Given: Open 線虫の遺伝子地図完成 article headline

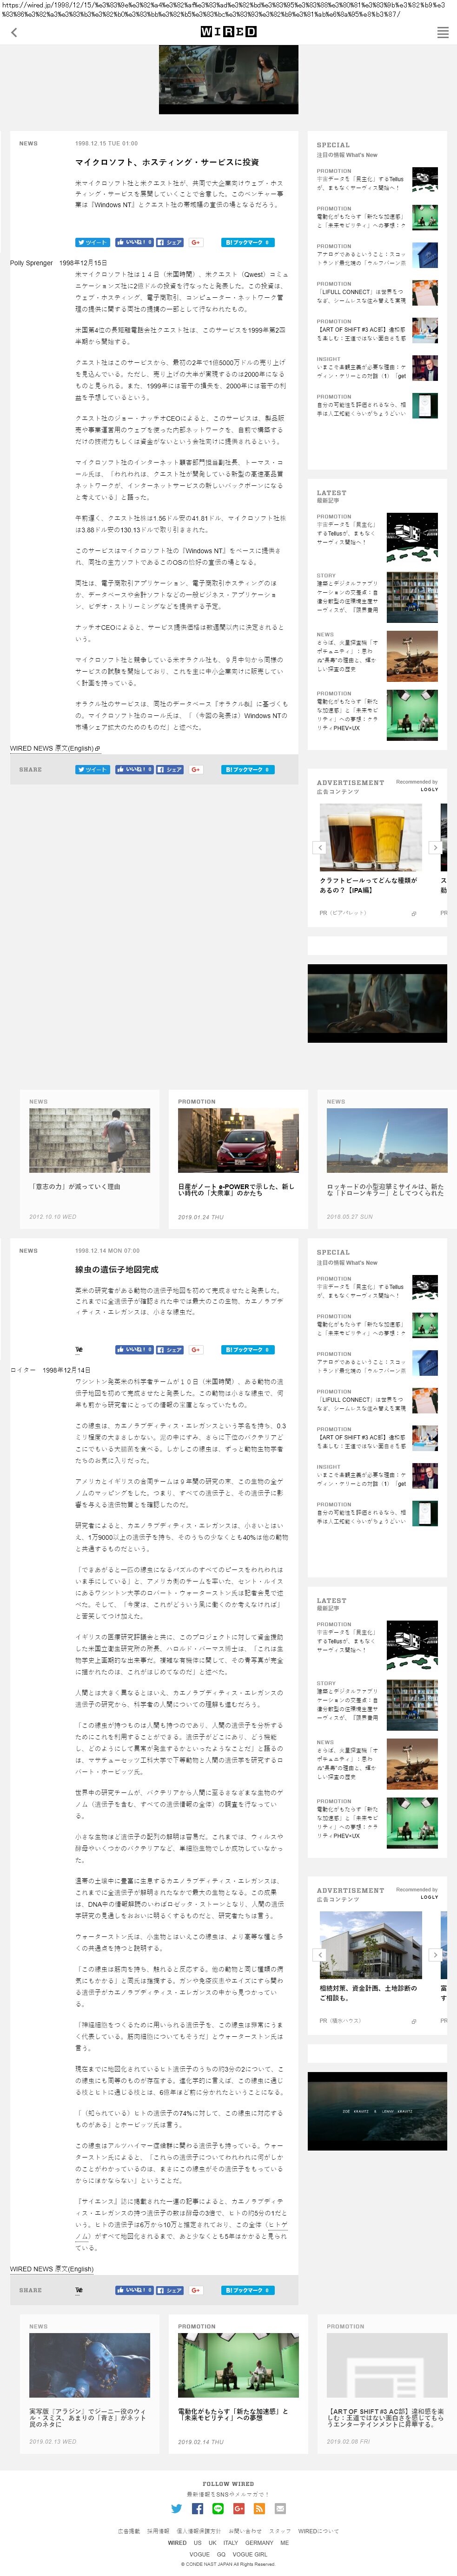Looking at the screenshot, I should (116, 1269).
